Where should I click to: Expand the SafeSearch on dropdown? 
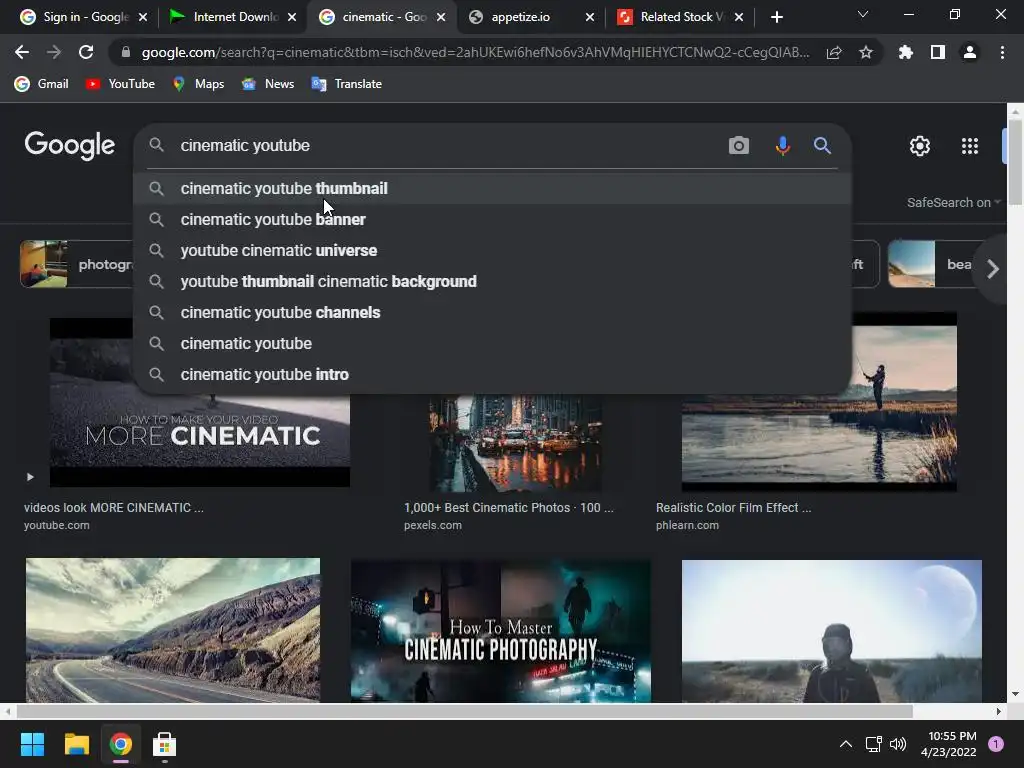click(953, 202)
